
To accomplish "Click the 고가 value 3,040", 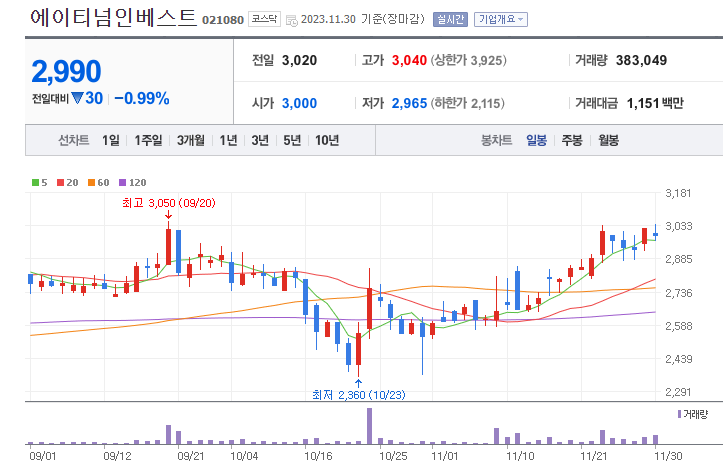I will click(409, 60).
